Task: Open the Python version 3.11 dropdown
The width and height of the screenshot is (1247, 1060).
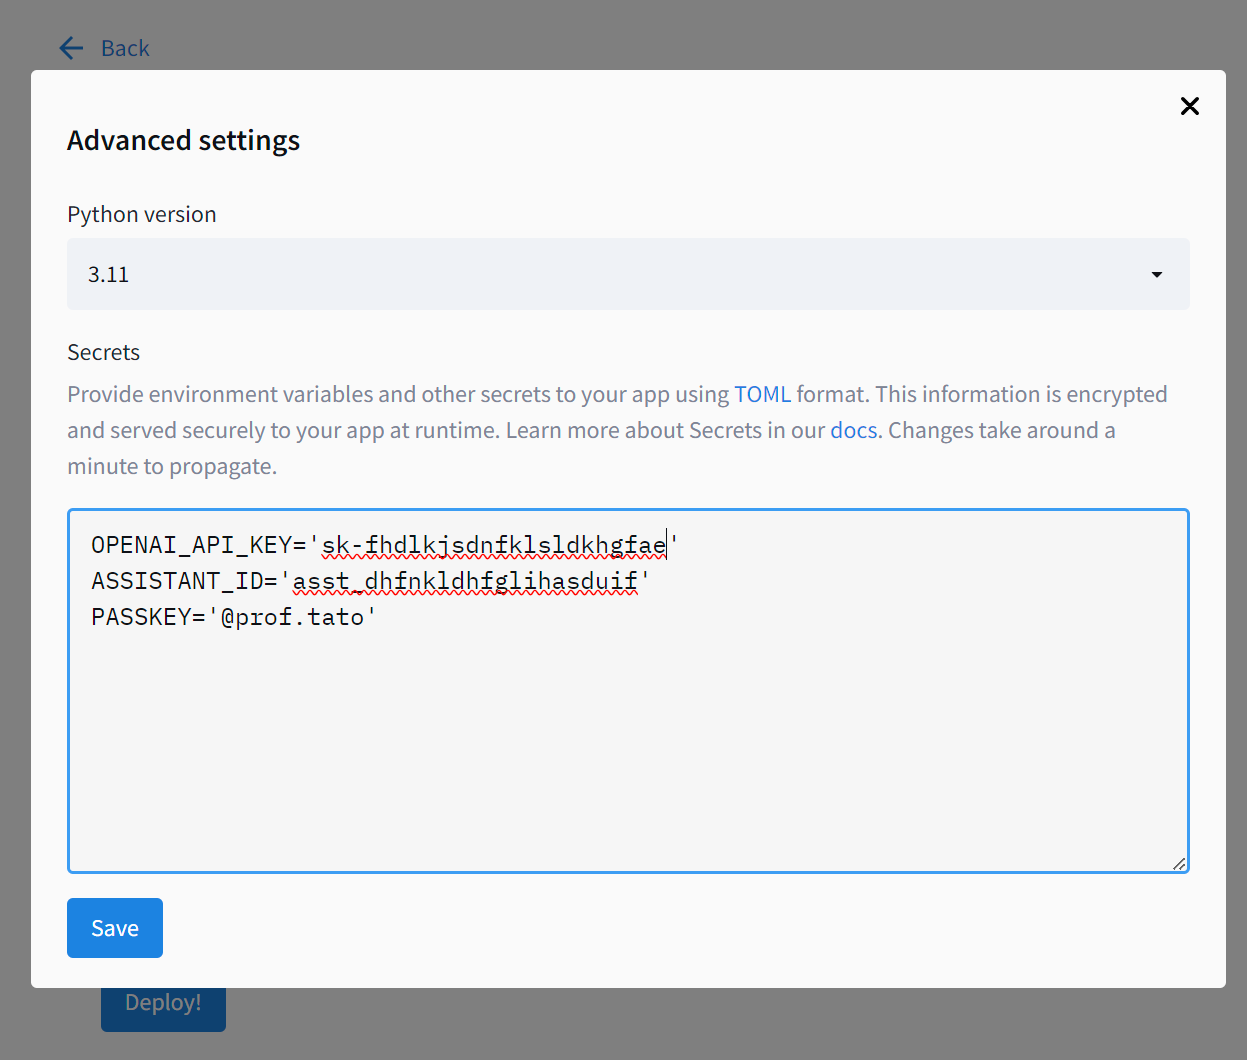Action: point(628,274)
